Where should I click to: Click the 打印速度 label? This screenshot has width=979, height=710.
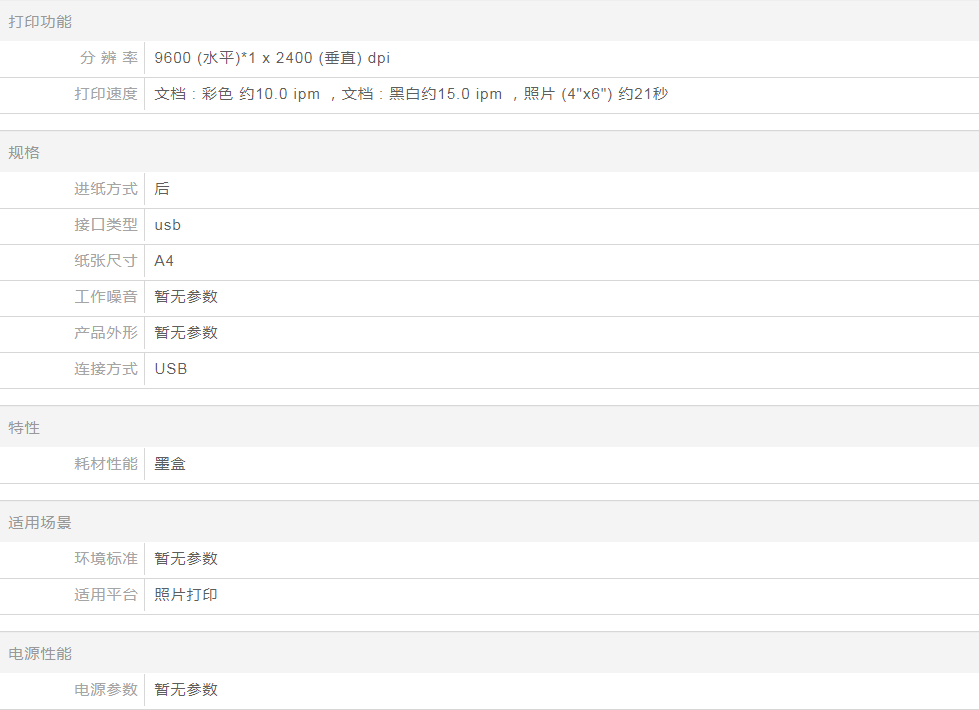(106, 94)
